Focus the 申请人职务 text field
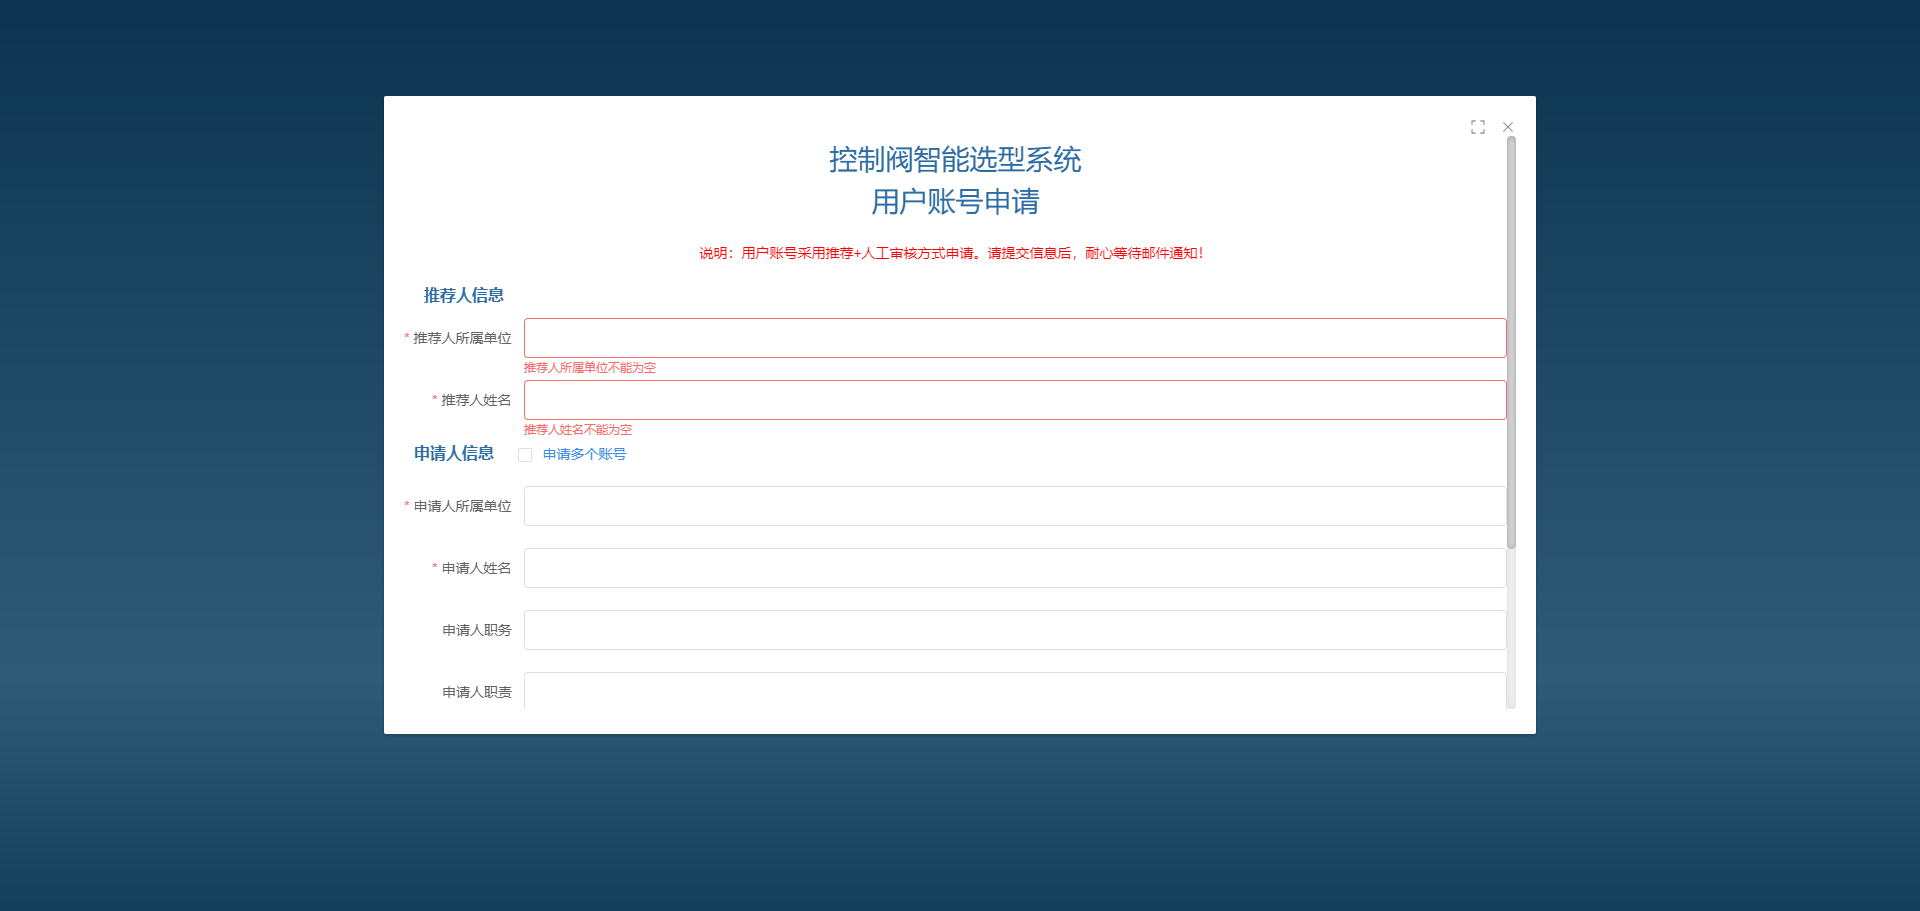This screenshot has width=1920, height=911. 1014,630
